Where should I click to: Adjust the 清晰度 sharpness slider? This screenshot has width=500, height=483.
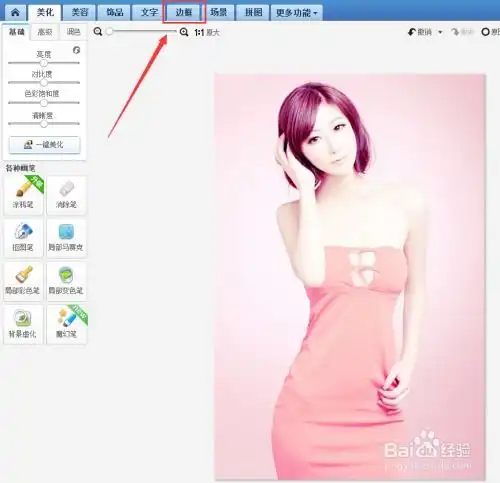(x=44, y=124)
